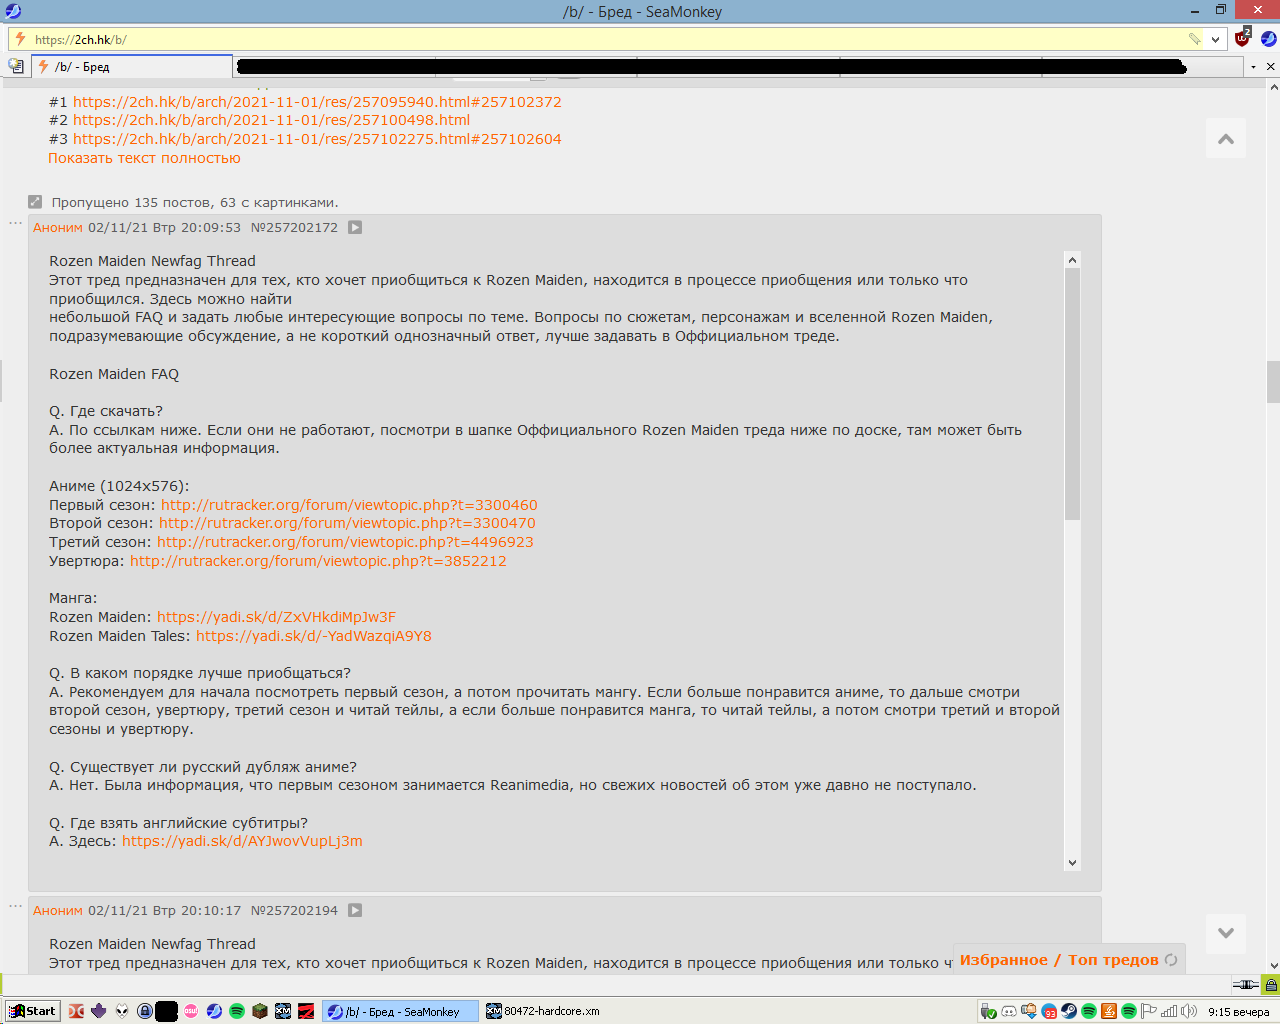Open archive link #3 ending 257102604
Screen dimensions: 1280x1024
317,139
